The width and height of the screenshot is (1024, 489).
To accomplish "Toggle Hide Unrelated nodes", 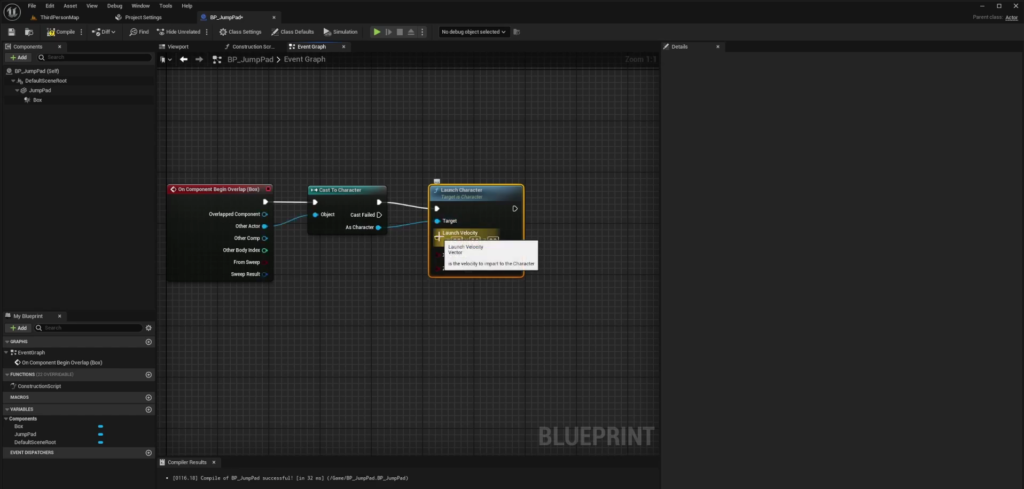I will click(178, 32).
